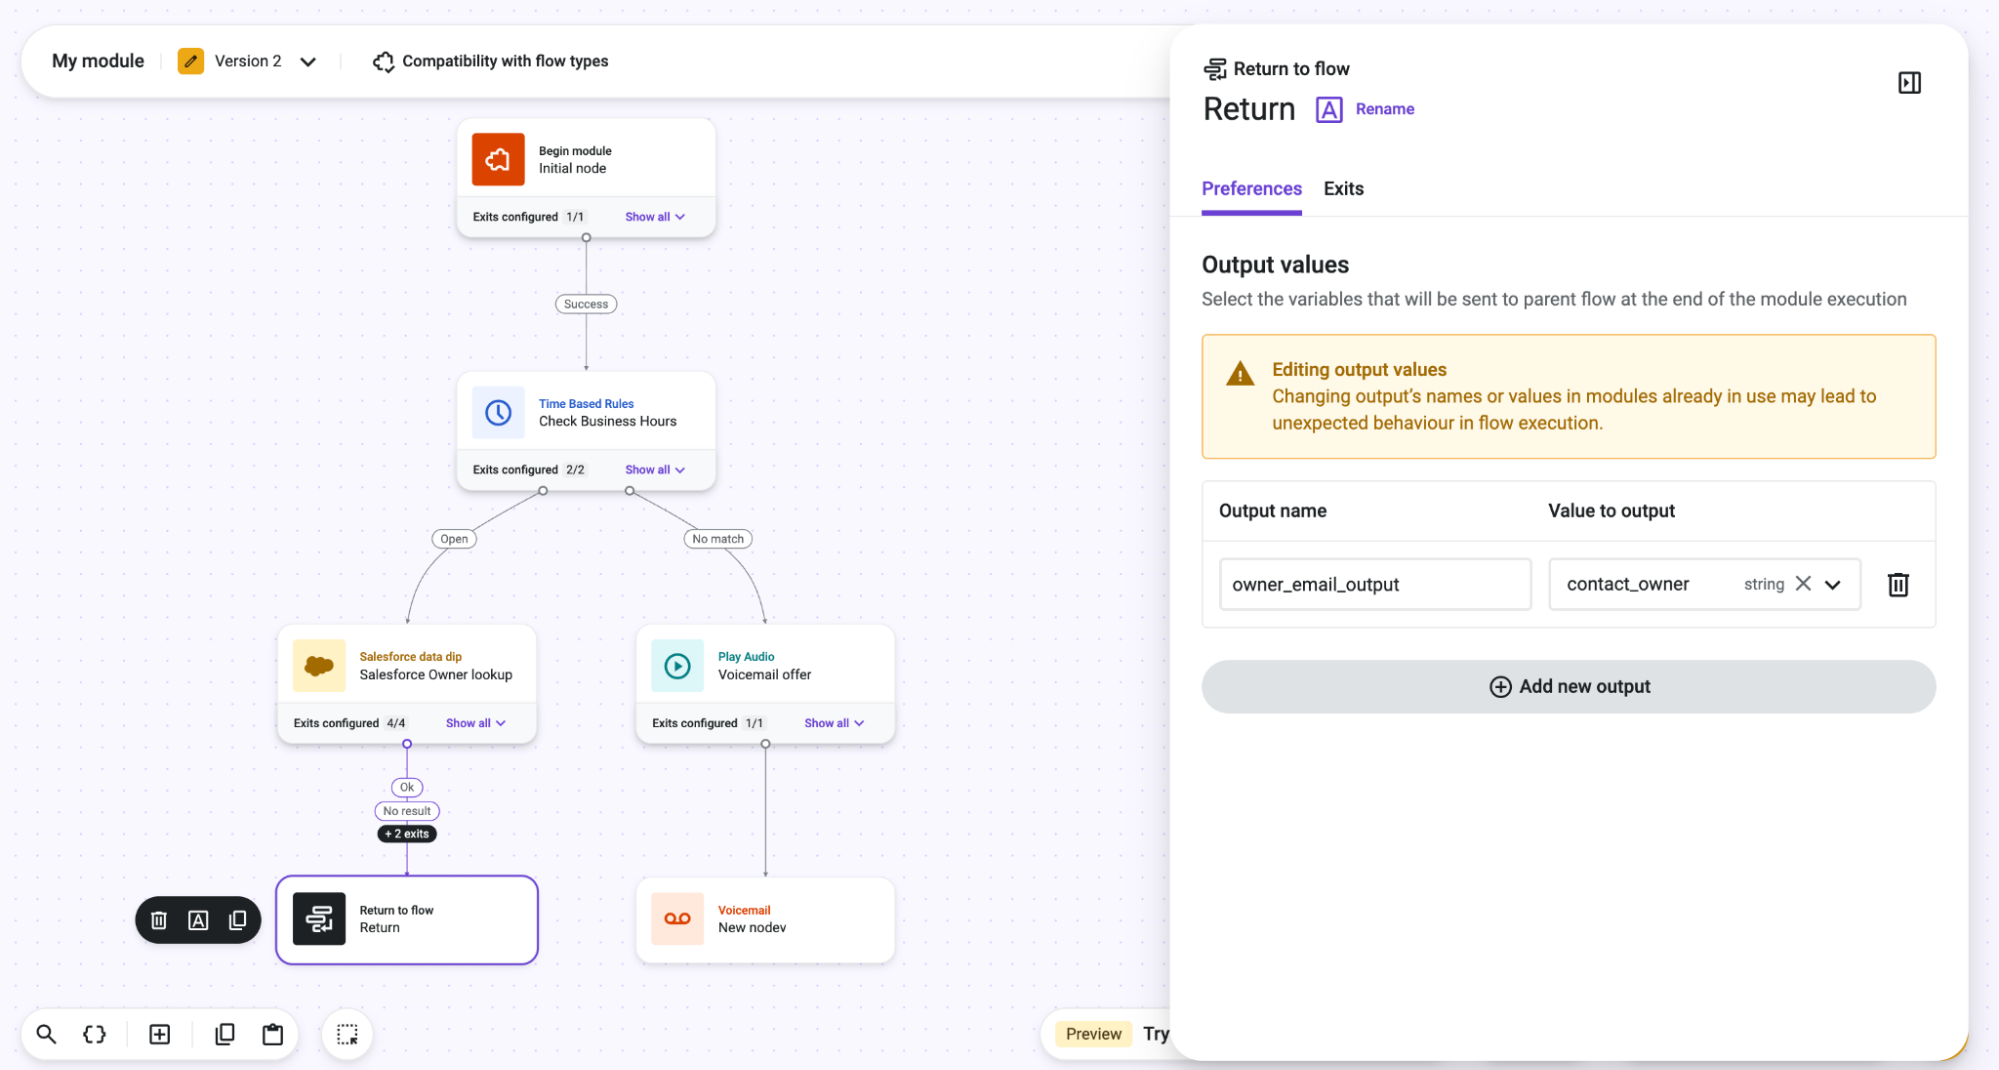The height and width of the screenshot is (1070, 1999).
Task: Click the add node plus icon
Action: pyautogui.click(x=159, y=1034)
